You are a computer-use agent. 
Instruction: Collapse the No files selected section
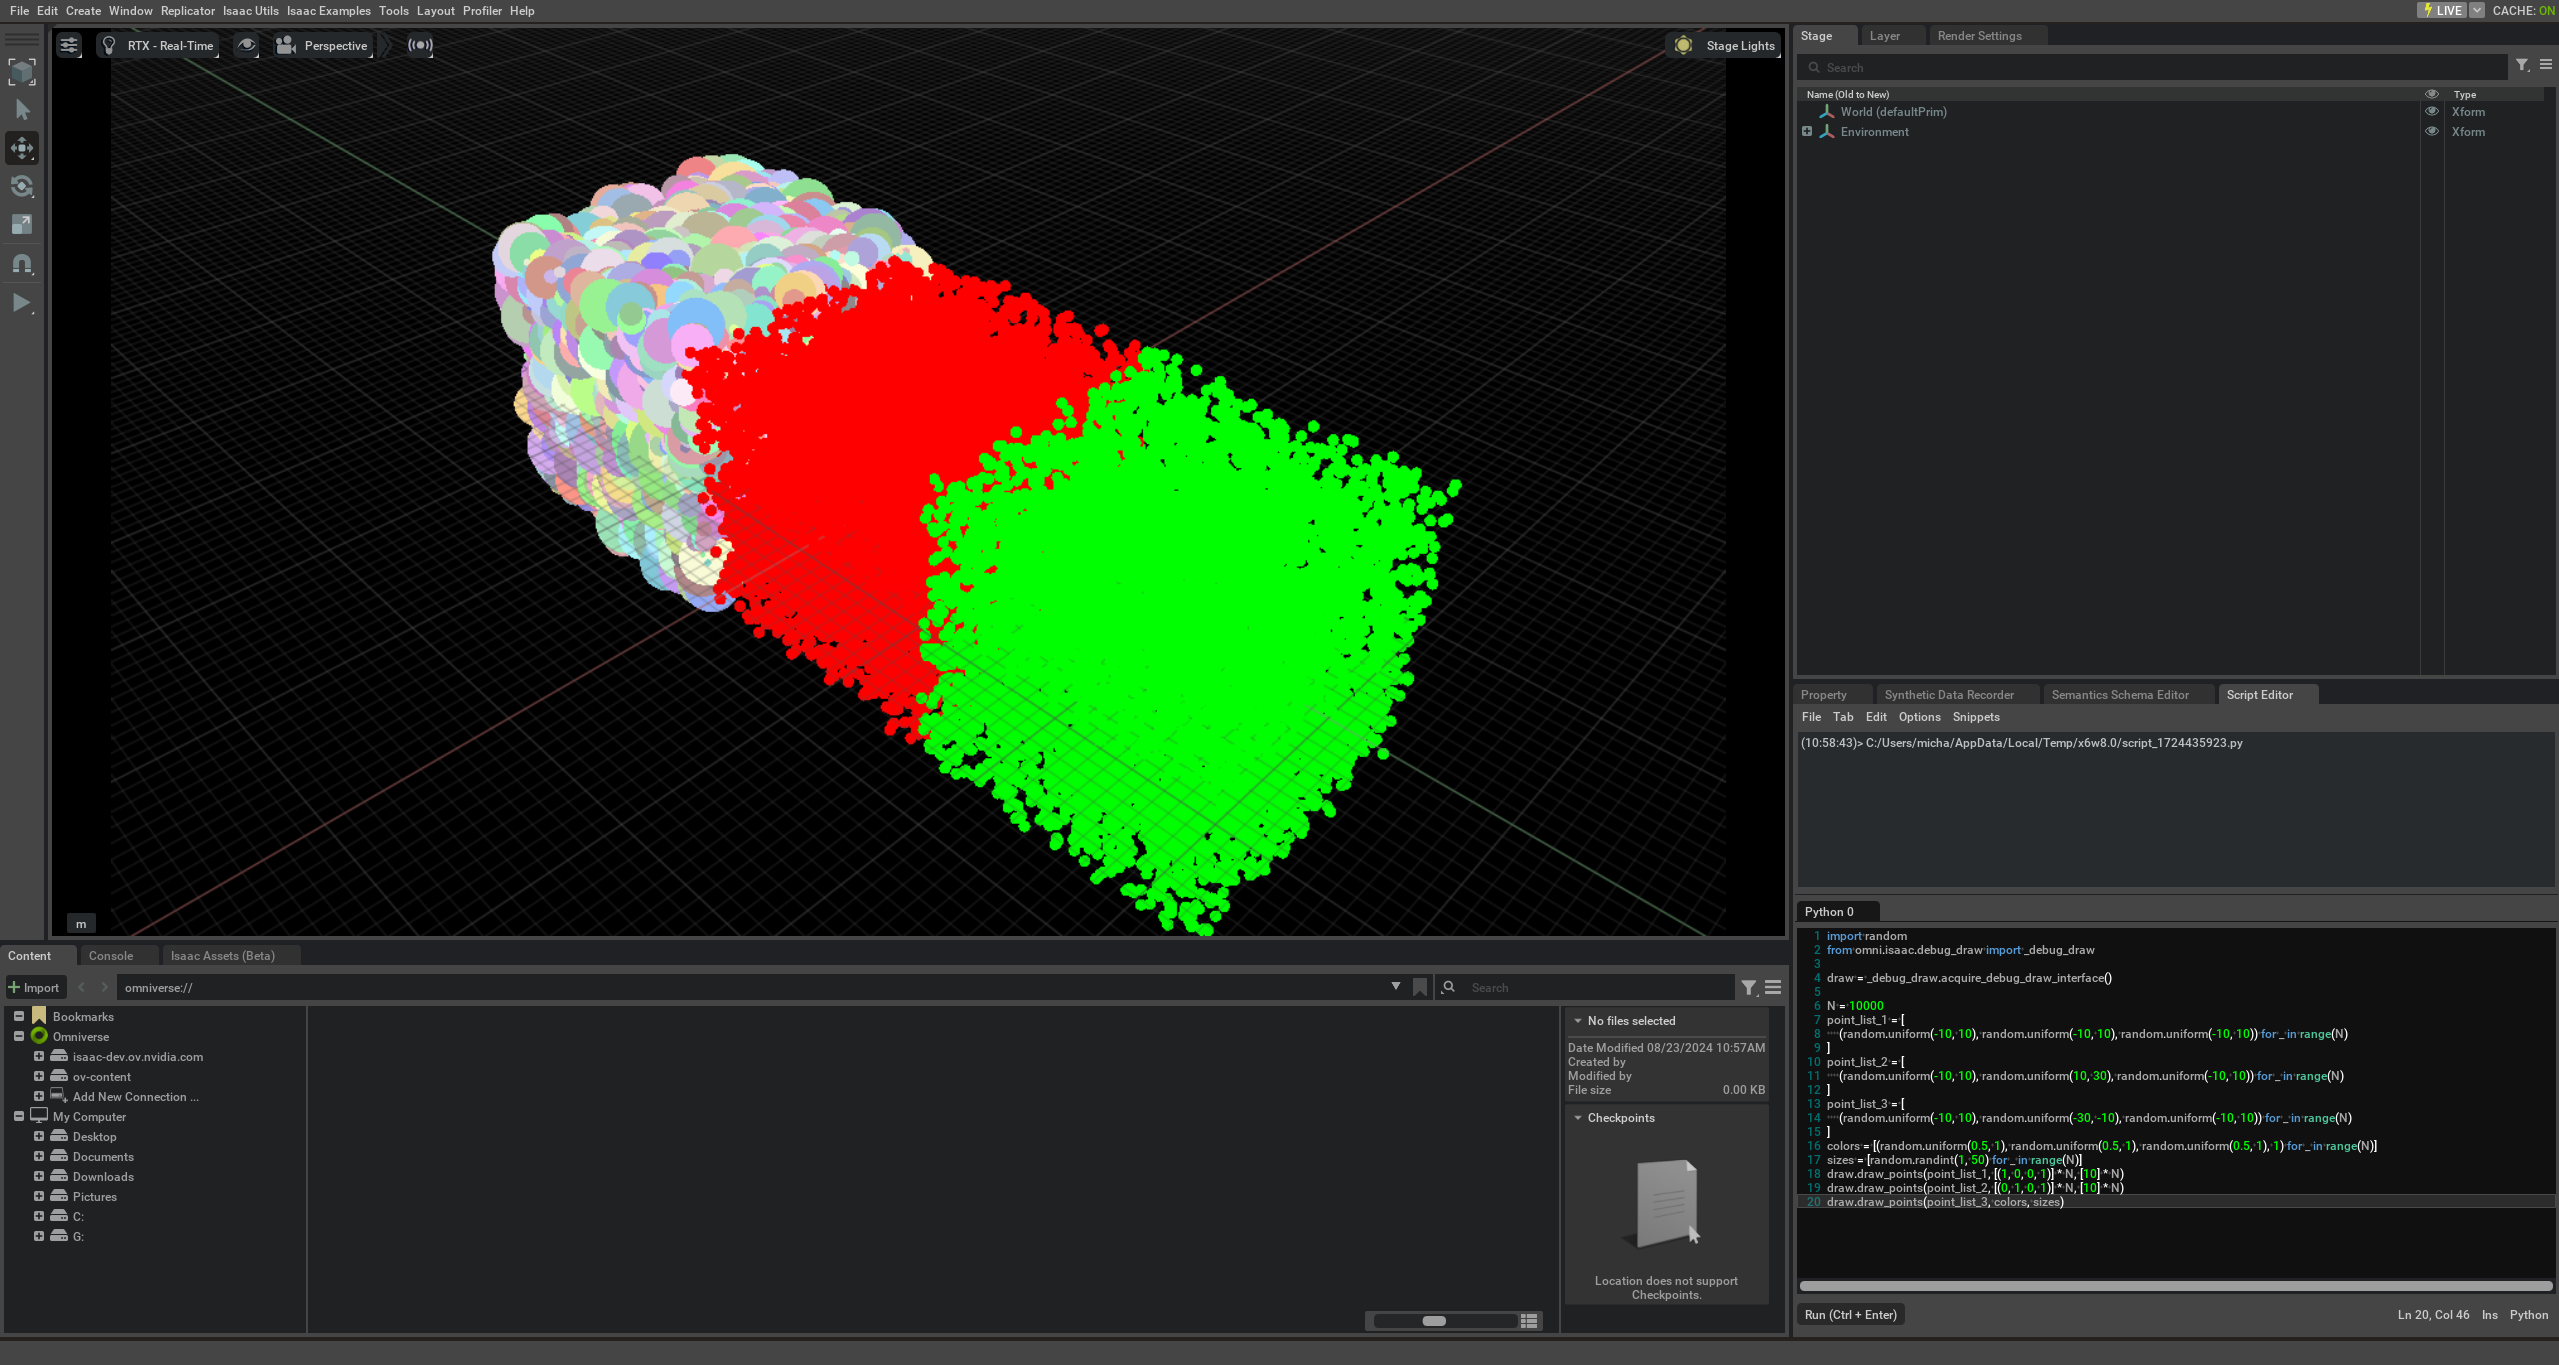pyautogui.click(x=1578, y=1020)
